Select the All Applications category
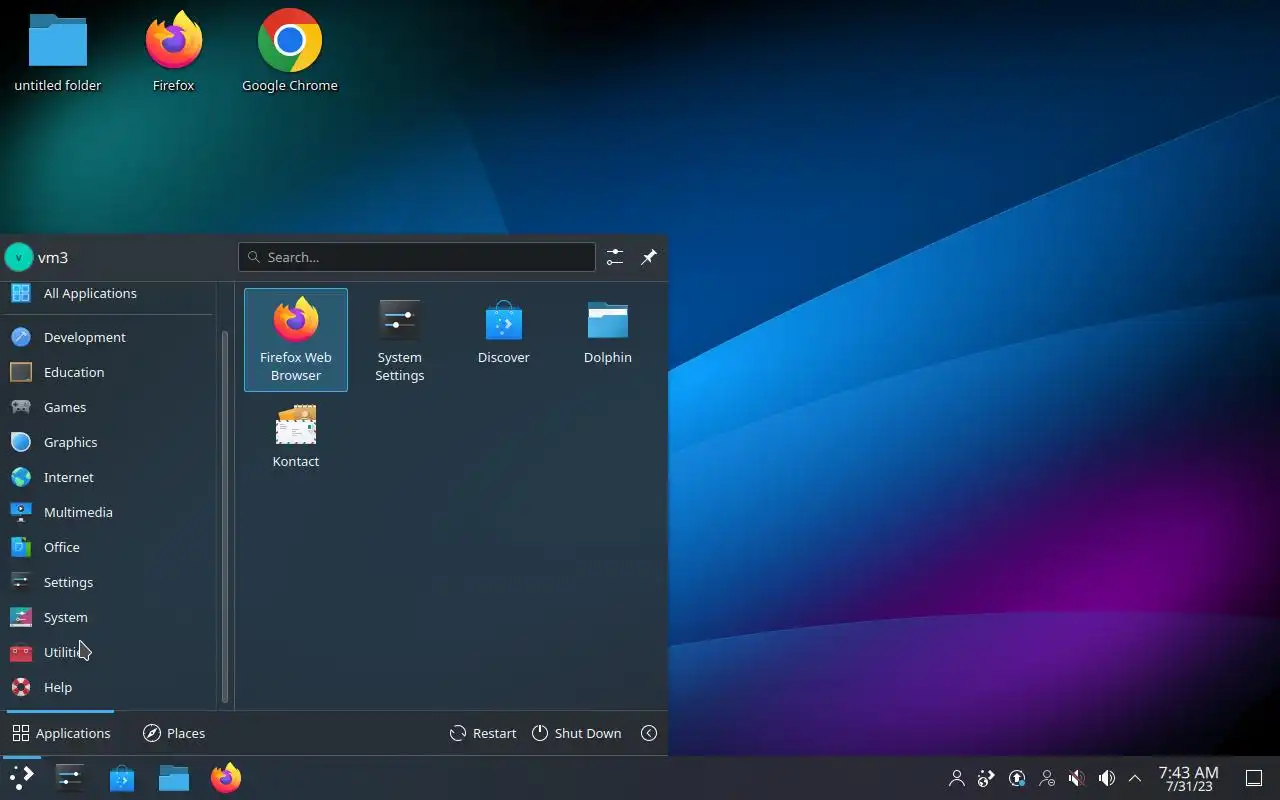This screenshot has width=1280, height=800. point(108,293)
